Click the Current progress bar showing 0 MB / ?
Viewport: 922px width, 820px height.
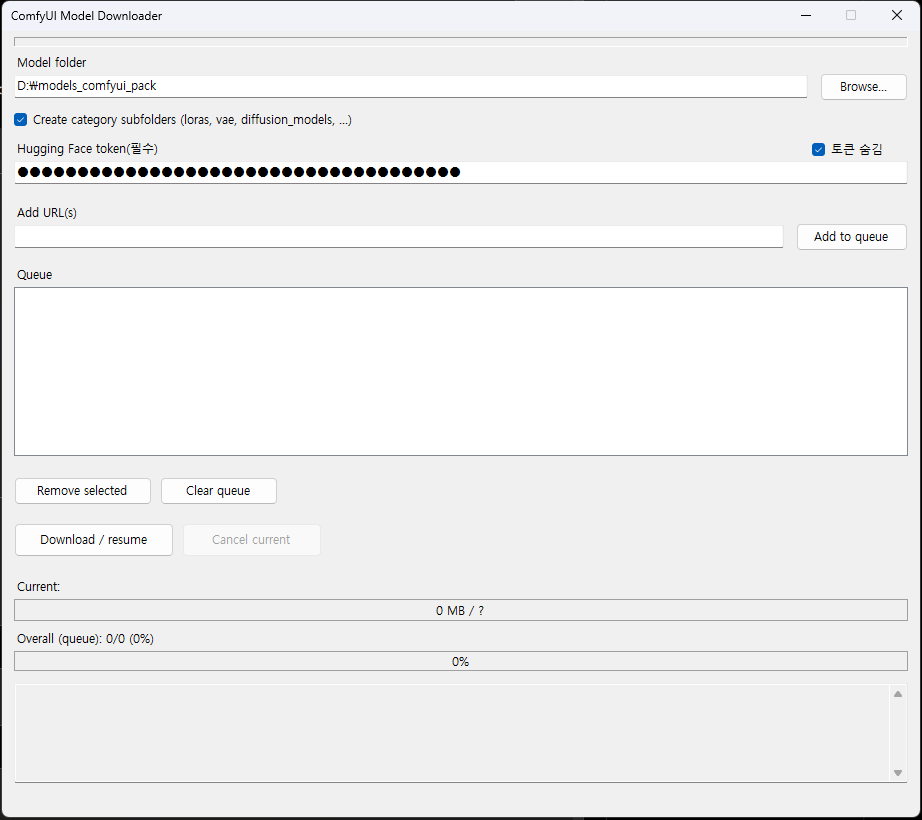click(460, 610)
